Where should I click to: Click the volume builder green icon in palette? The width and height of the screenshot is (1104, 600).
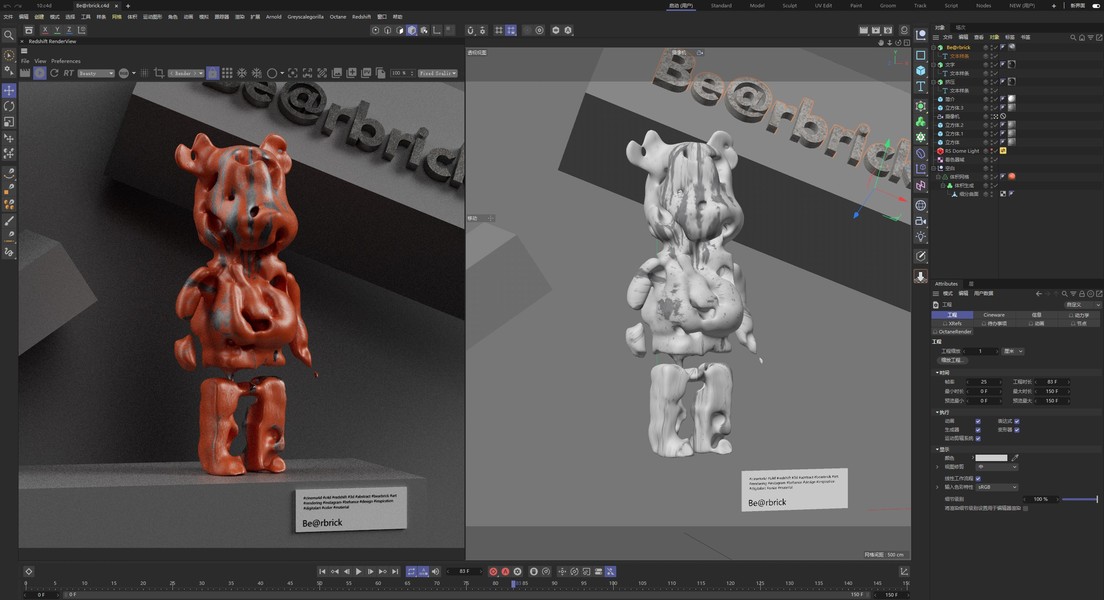coord(921,122)
